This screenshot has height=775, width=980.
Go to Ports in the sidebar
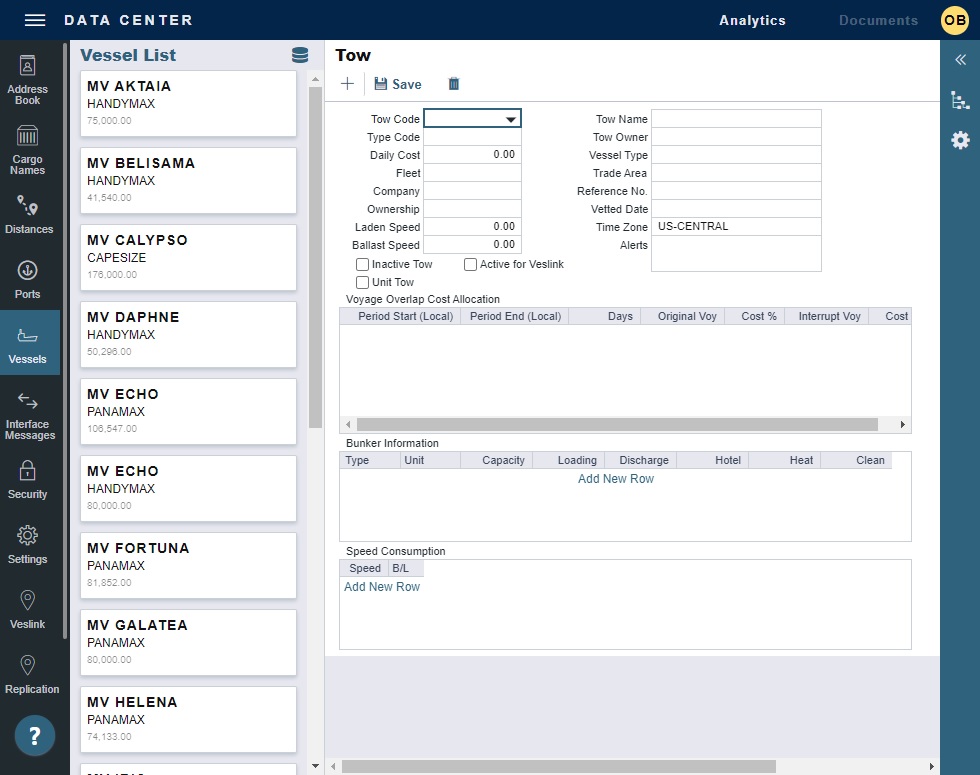point(28,280)
